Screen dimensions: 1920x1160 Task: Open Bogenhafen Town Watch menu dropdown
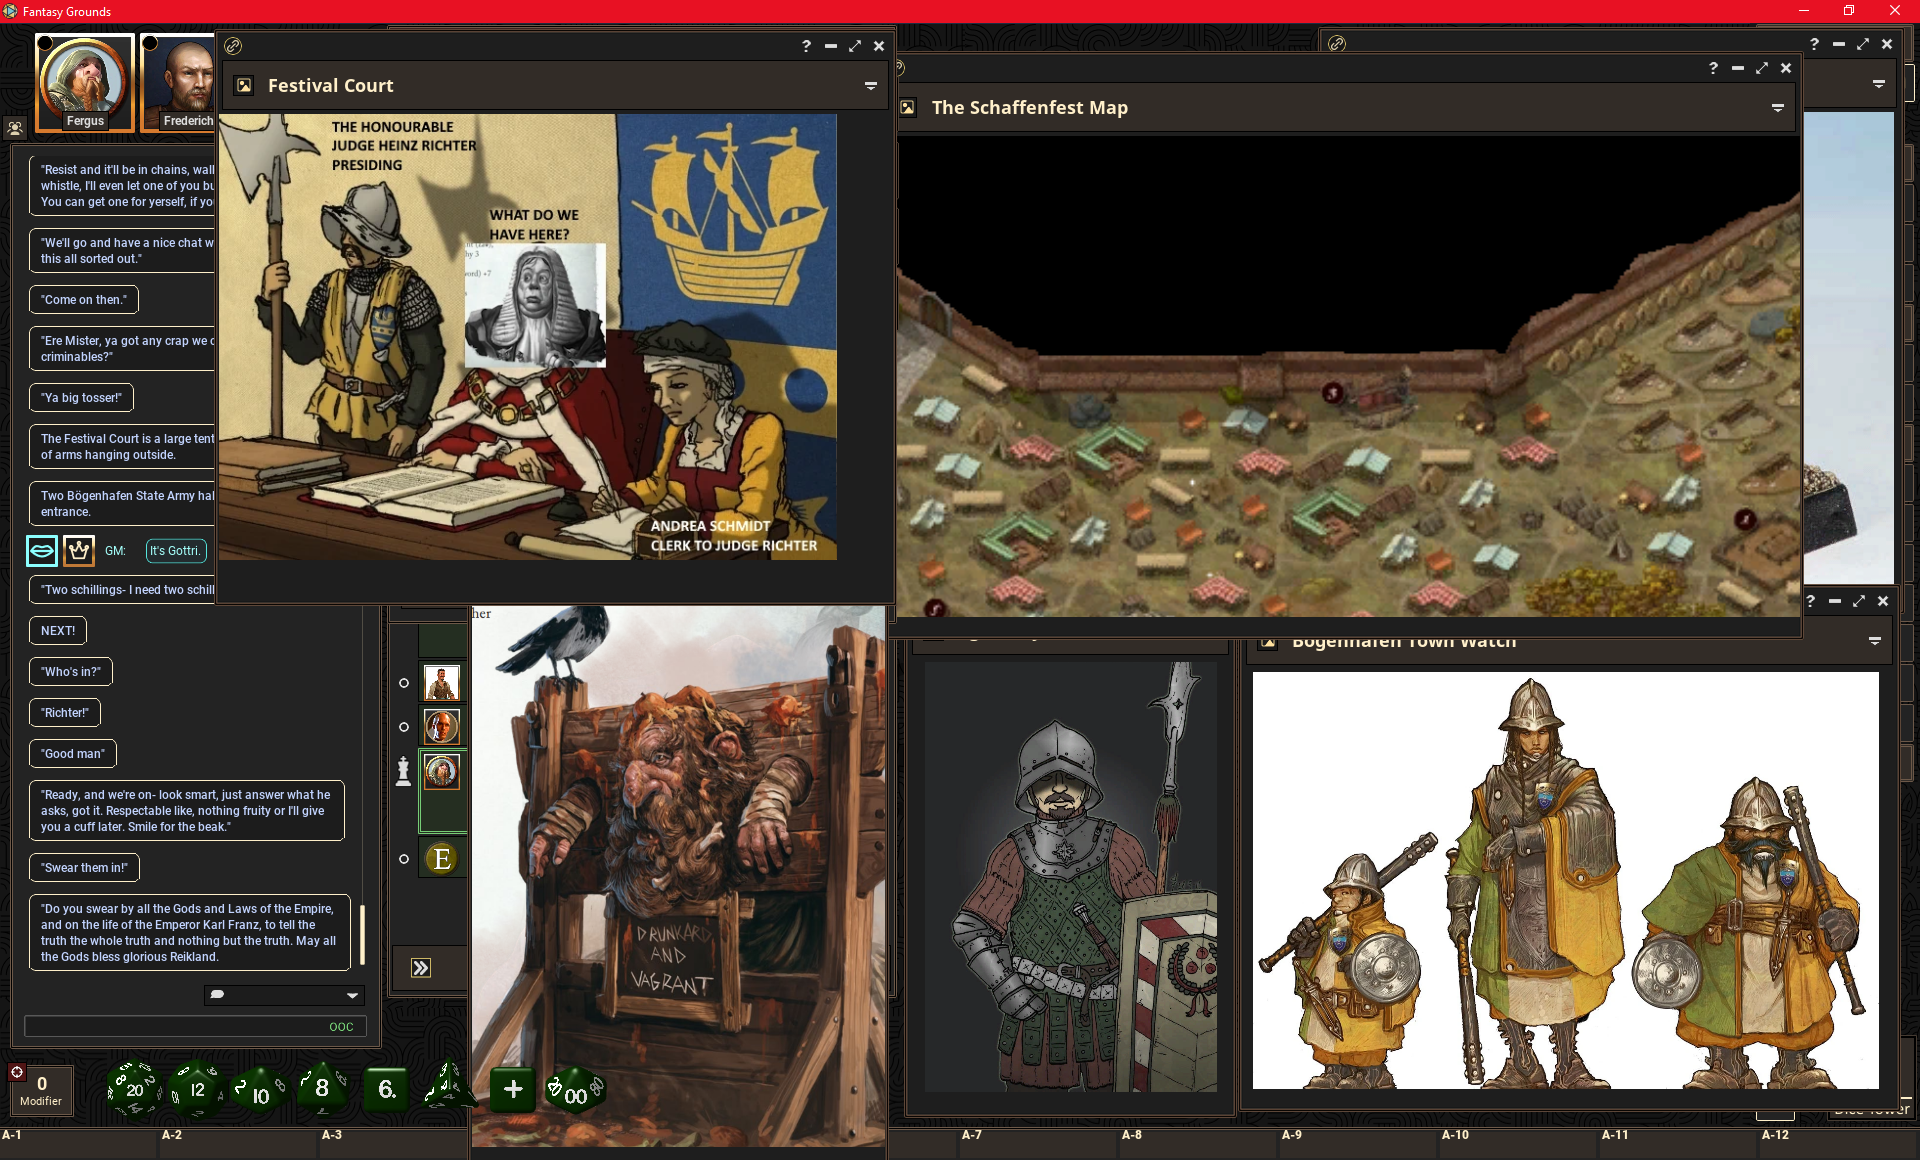click(x=1875, y=640)
